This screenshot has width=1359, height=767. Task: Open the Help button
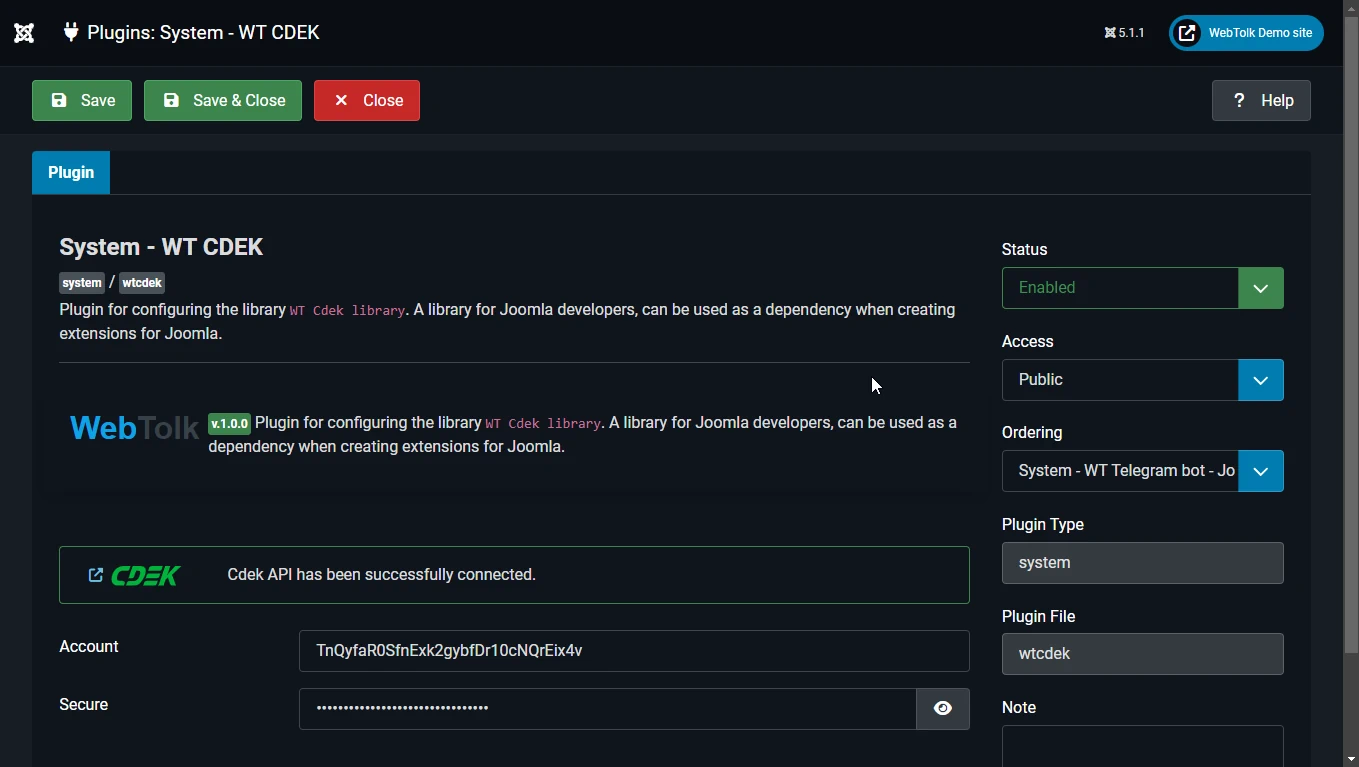point(1261,100)
